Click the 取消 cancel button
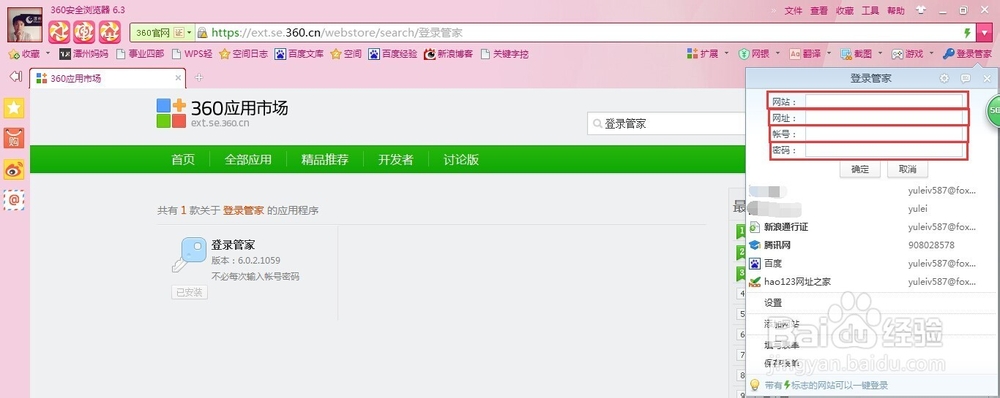The height and width of the screenshot is (398, 1000). pos(908,169)
